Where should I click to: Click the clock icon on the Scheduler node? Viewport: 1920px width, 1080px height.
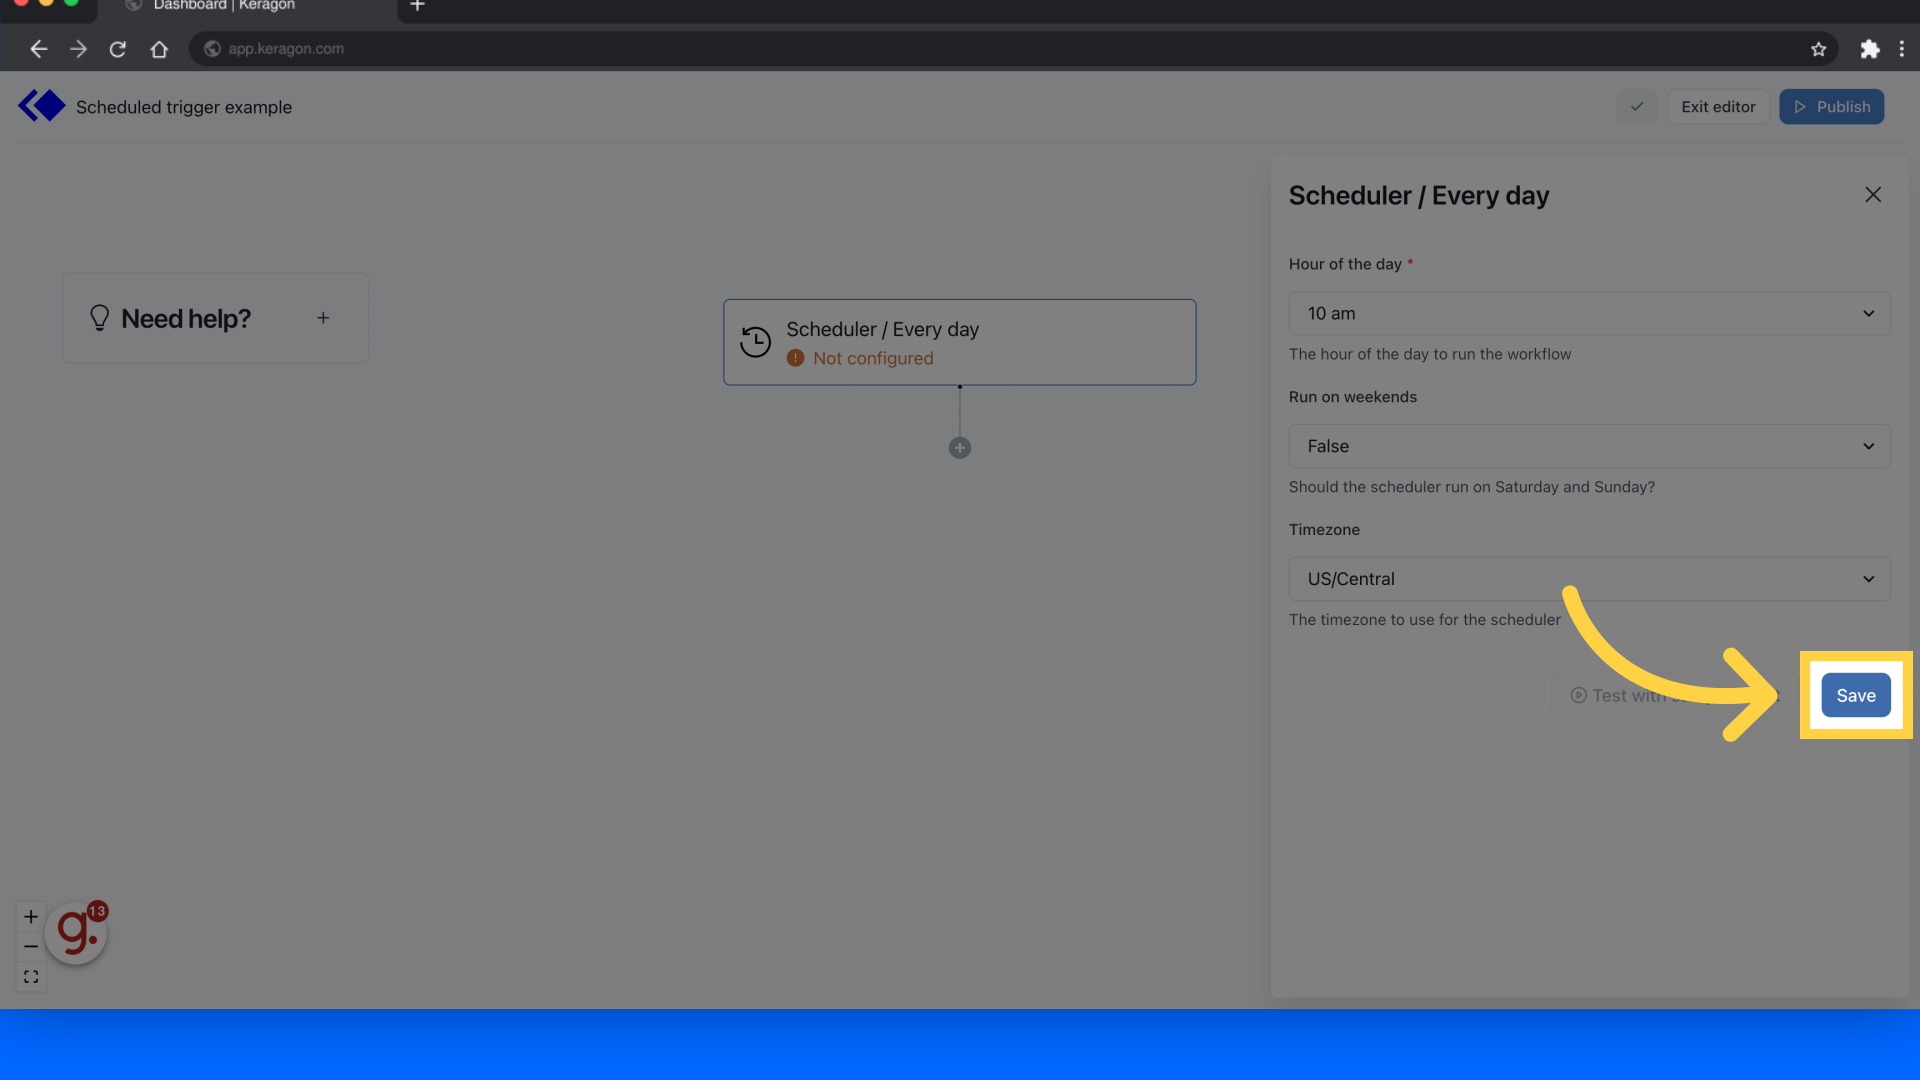[x=757, y=341]
